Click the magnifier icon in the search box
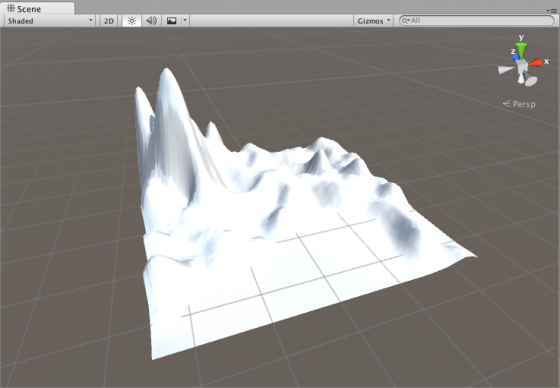The image size is (560, 388). point(405,21)
